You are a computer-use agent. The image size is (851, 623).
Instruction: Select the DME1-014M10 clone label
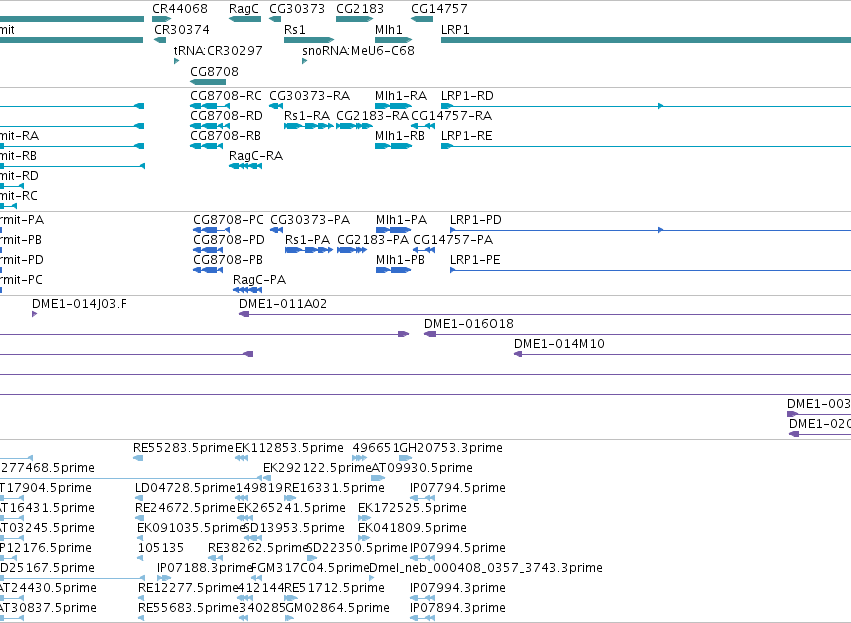560,345
